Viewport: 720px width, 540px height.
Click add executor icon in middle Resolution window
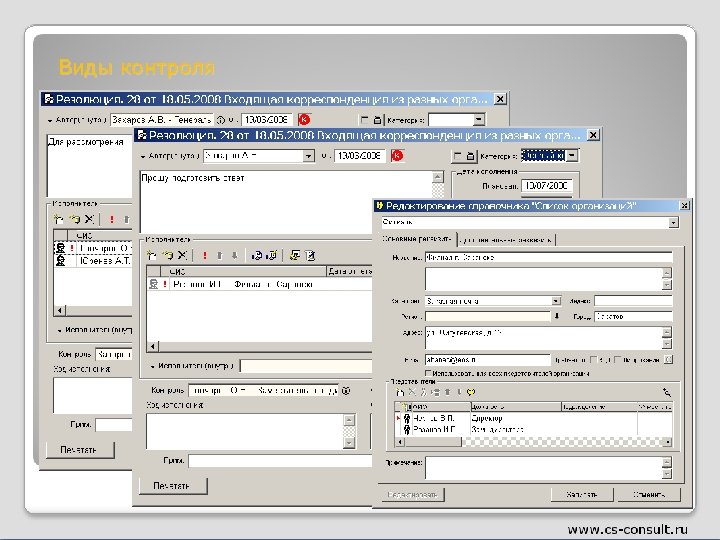pyautogui.click(x=152, y=255)
